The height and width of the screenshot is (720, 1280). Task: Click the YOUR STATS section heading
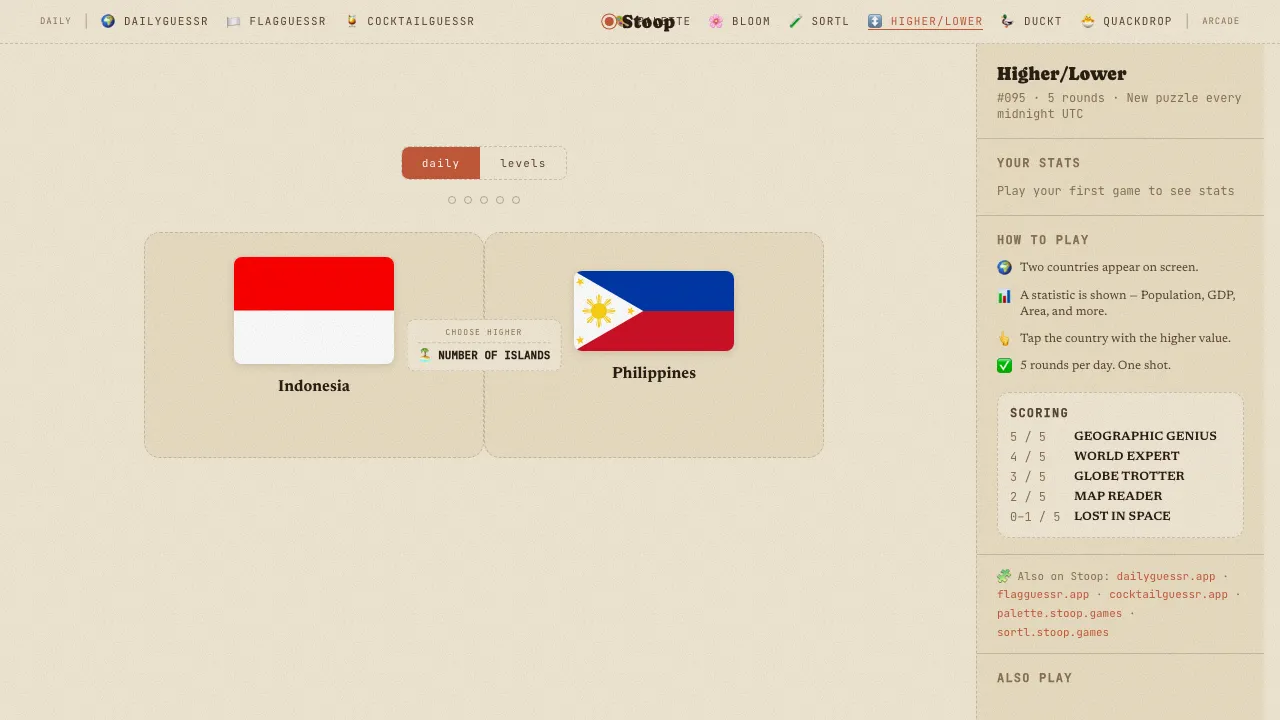pyautogui.click(x=1039, y=163)
